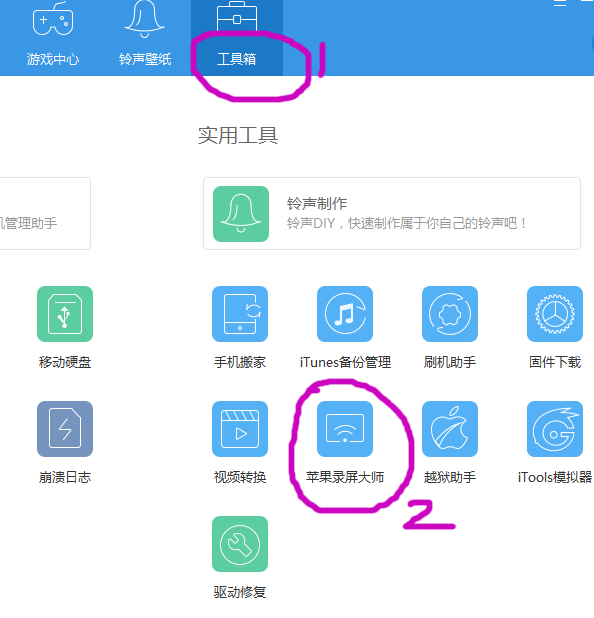Switch to the 工具箱 toolbox tab
The width and height of the screenshot is (594, 618).
(237, 38)
